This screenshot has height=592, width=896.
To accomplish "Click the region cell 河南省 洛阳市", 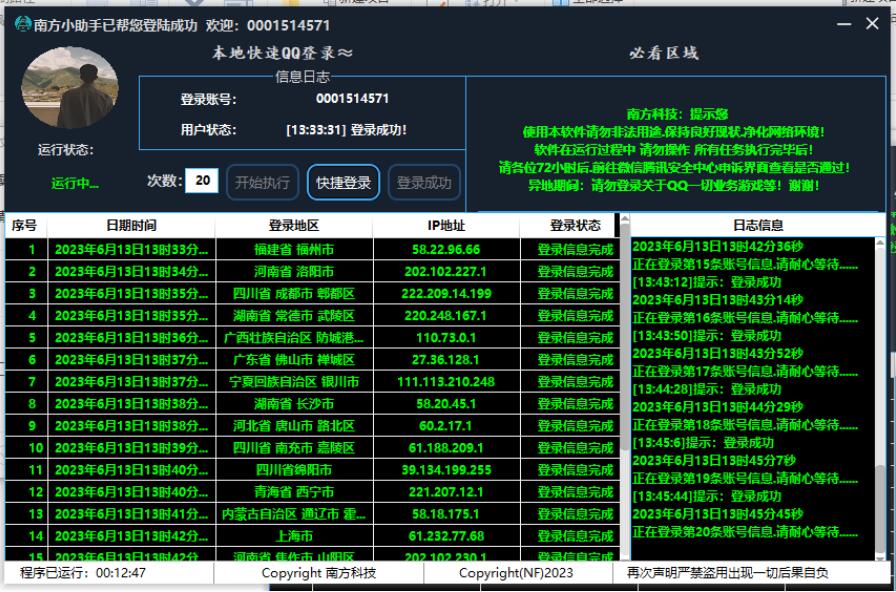I will pyautogui.click(x=294, y=271).
